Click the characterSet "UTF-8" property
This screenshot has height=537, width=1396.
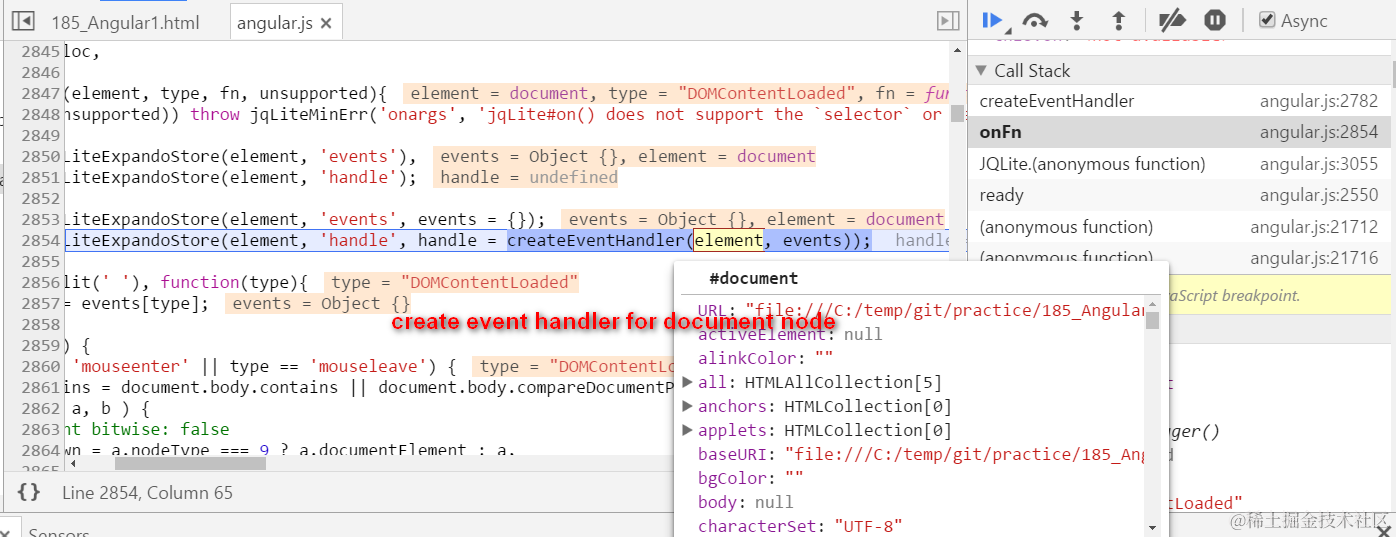800,526
